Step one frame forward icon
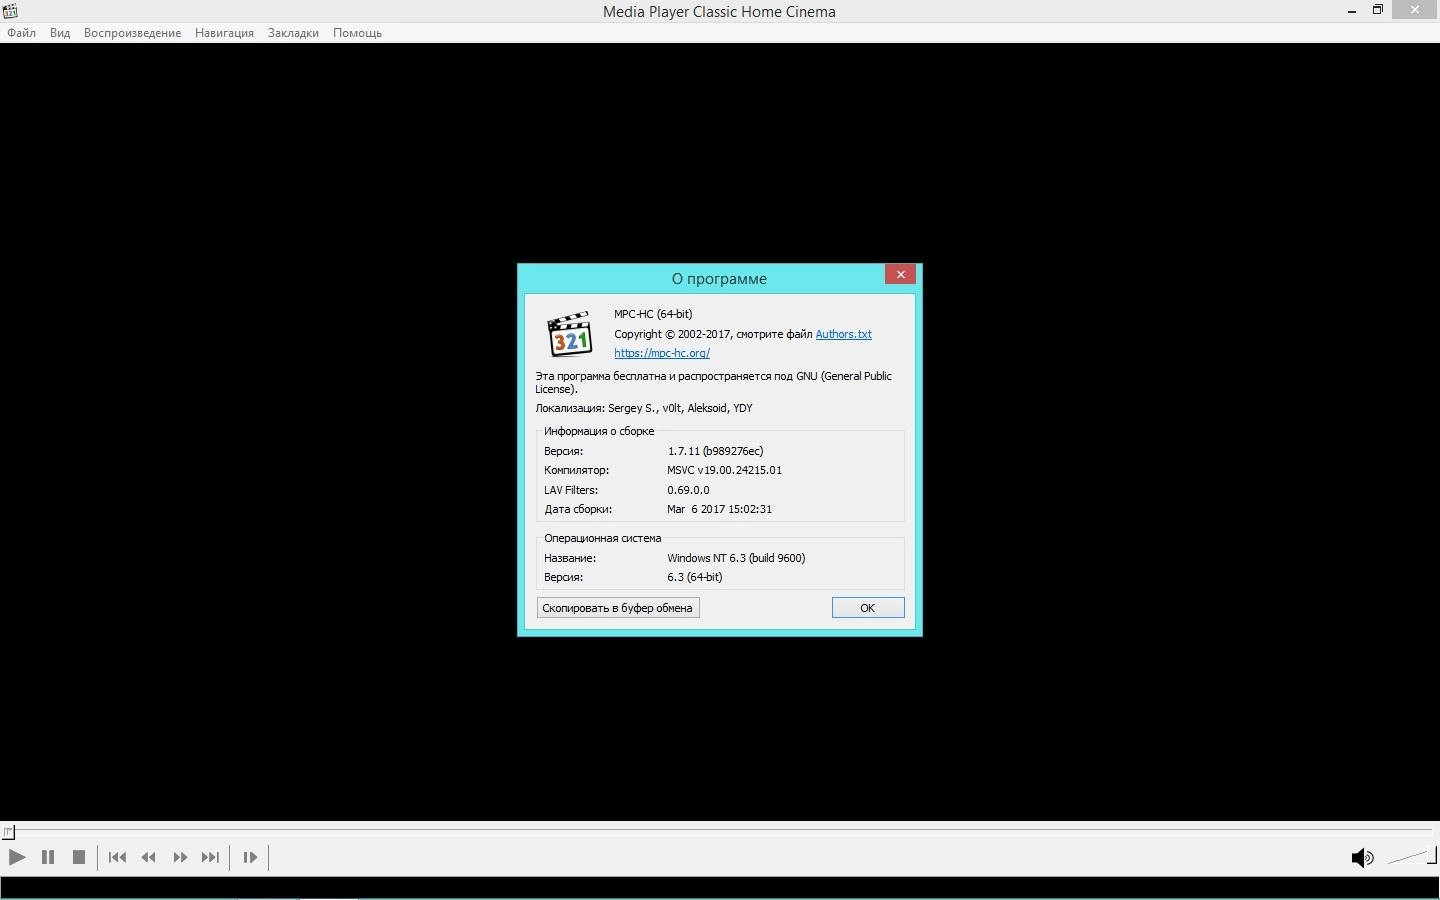Viewport: 1440px width, 900px height. click(250, 857)
